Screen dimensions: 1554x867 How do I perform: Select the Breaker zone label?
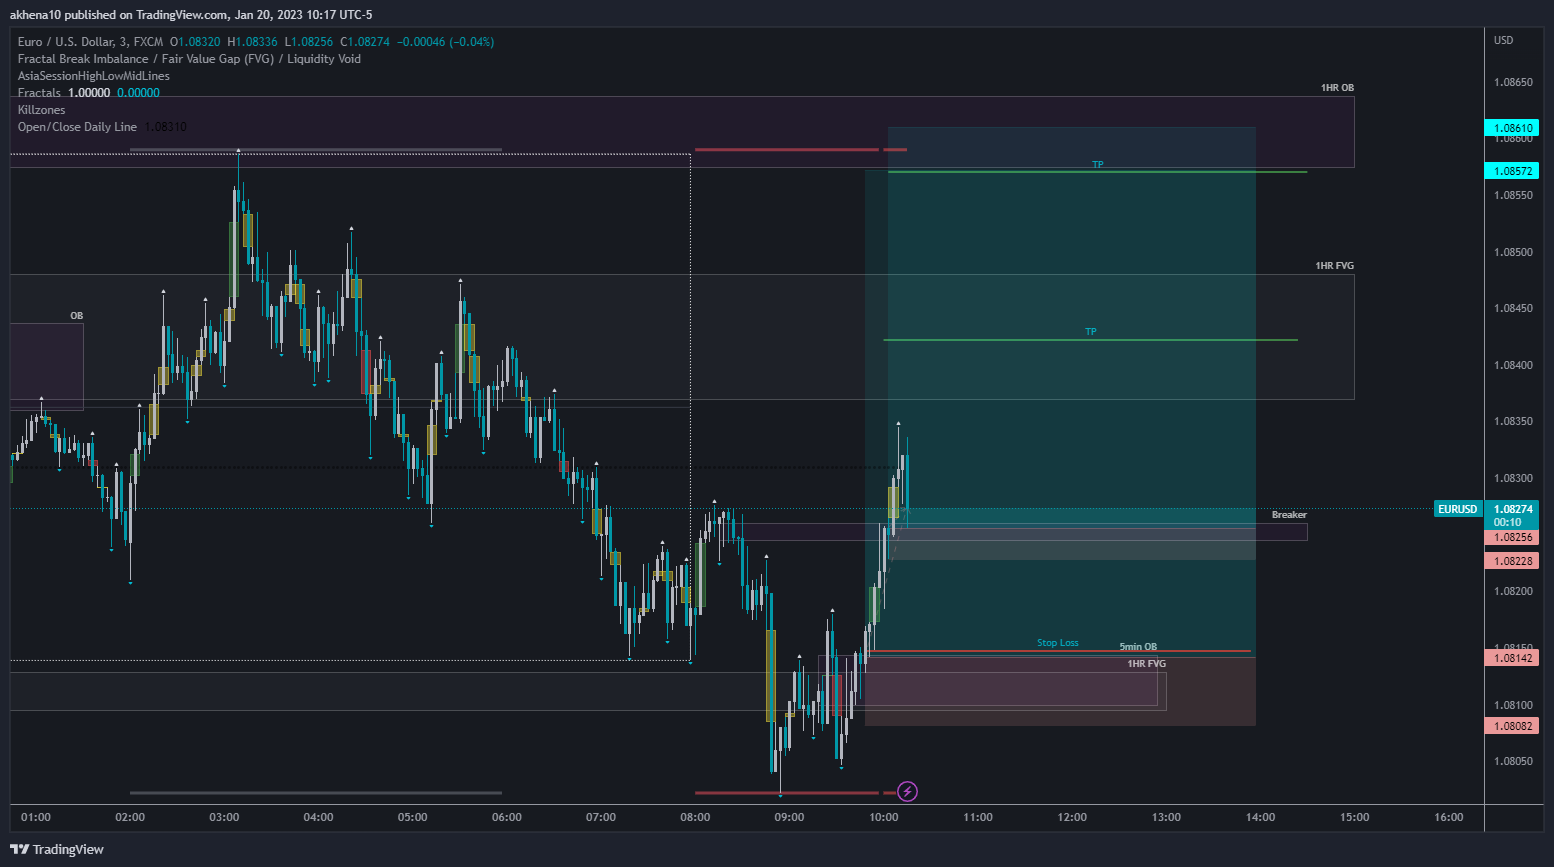(1289, 515)
